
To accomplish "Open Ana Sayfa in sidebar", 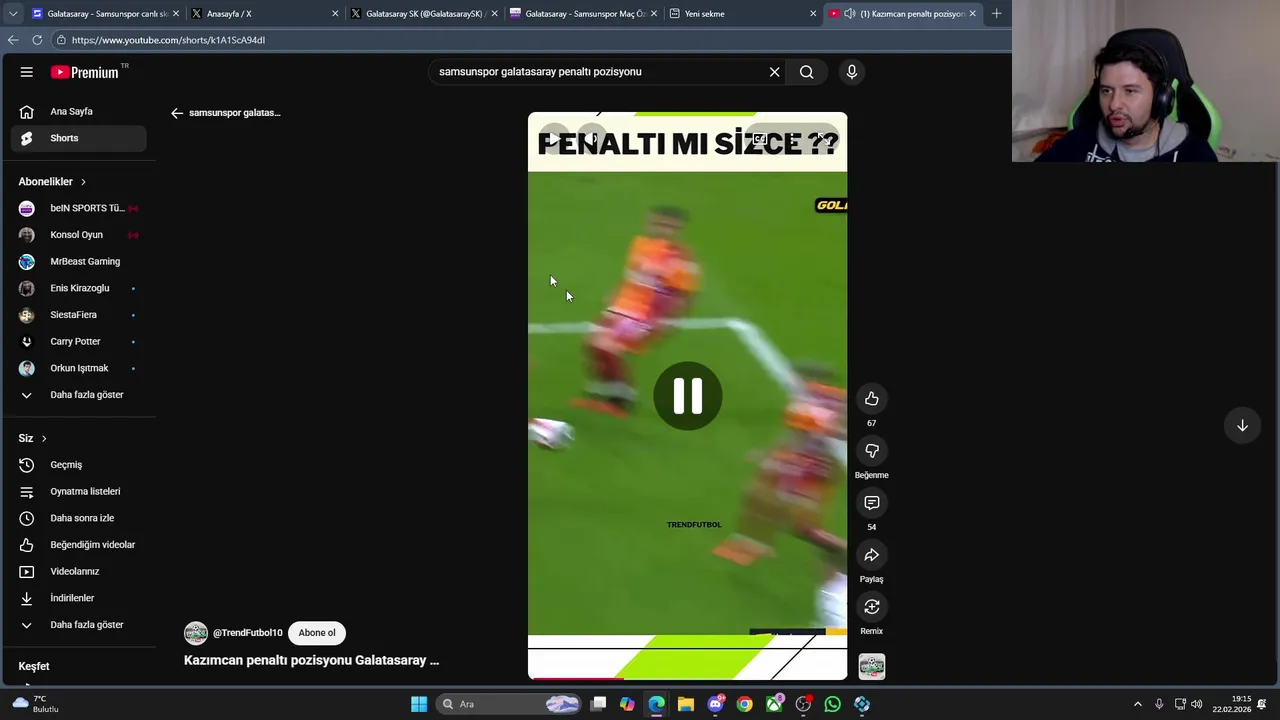I will click(x=78, y=112).
